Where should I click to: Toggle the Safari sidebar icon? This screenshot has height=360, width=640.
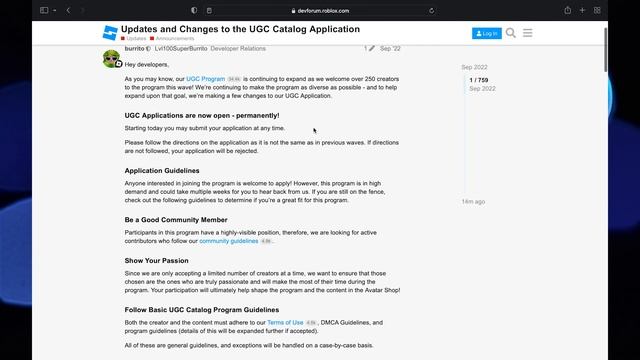coord(44,10)
